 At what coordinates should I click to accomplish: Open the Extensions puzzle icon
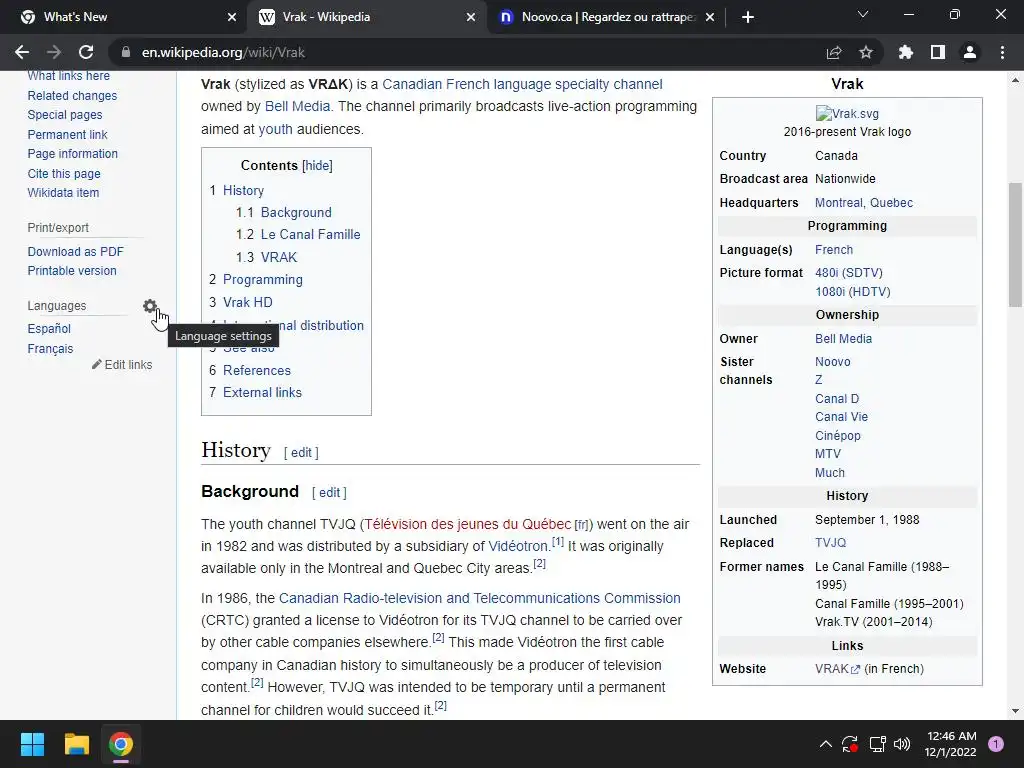pyautogui.click(x=905, y=52)
